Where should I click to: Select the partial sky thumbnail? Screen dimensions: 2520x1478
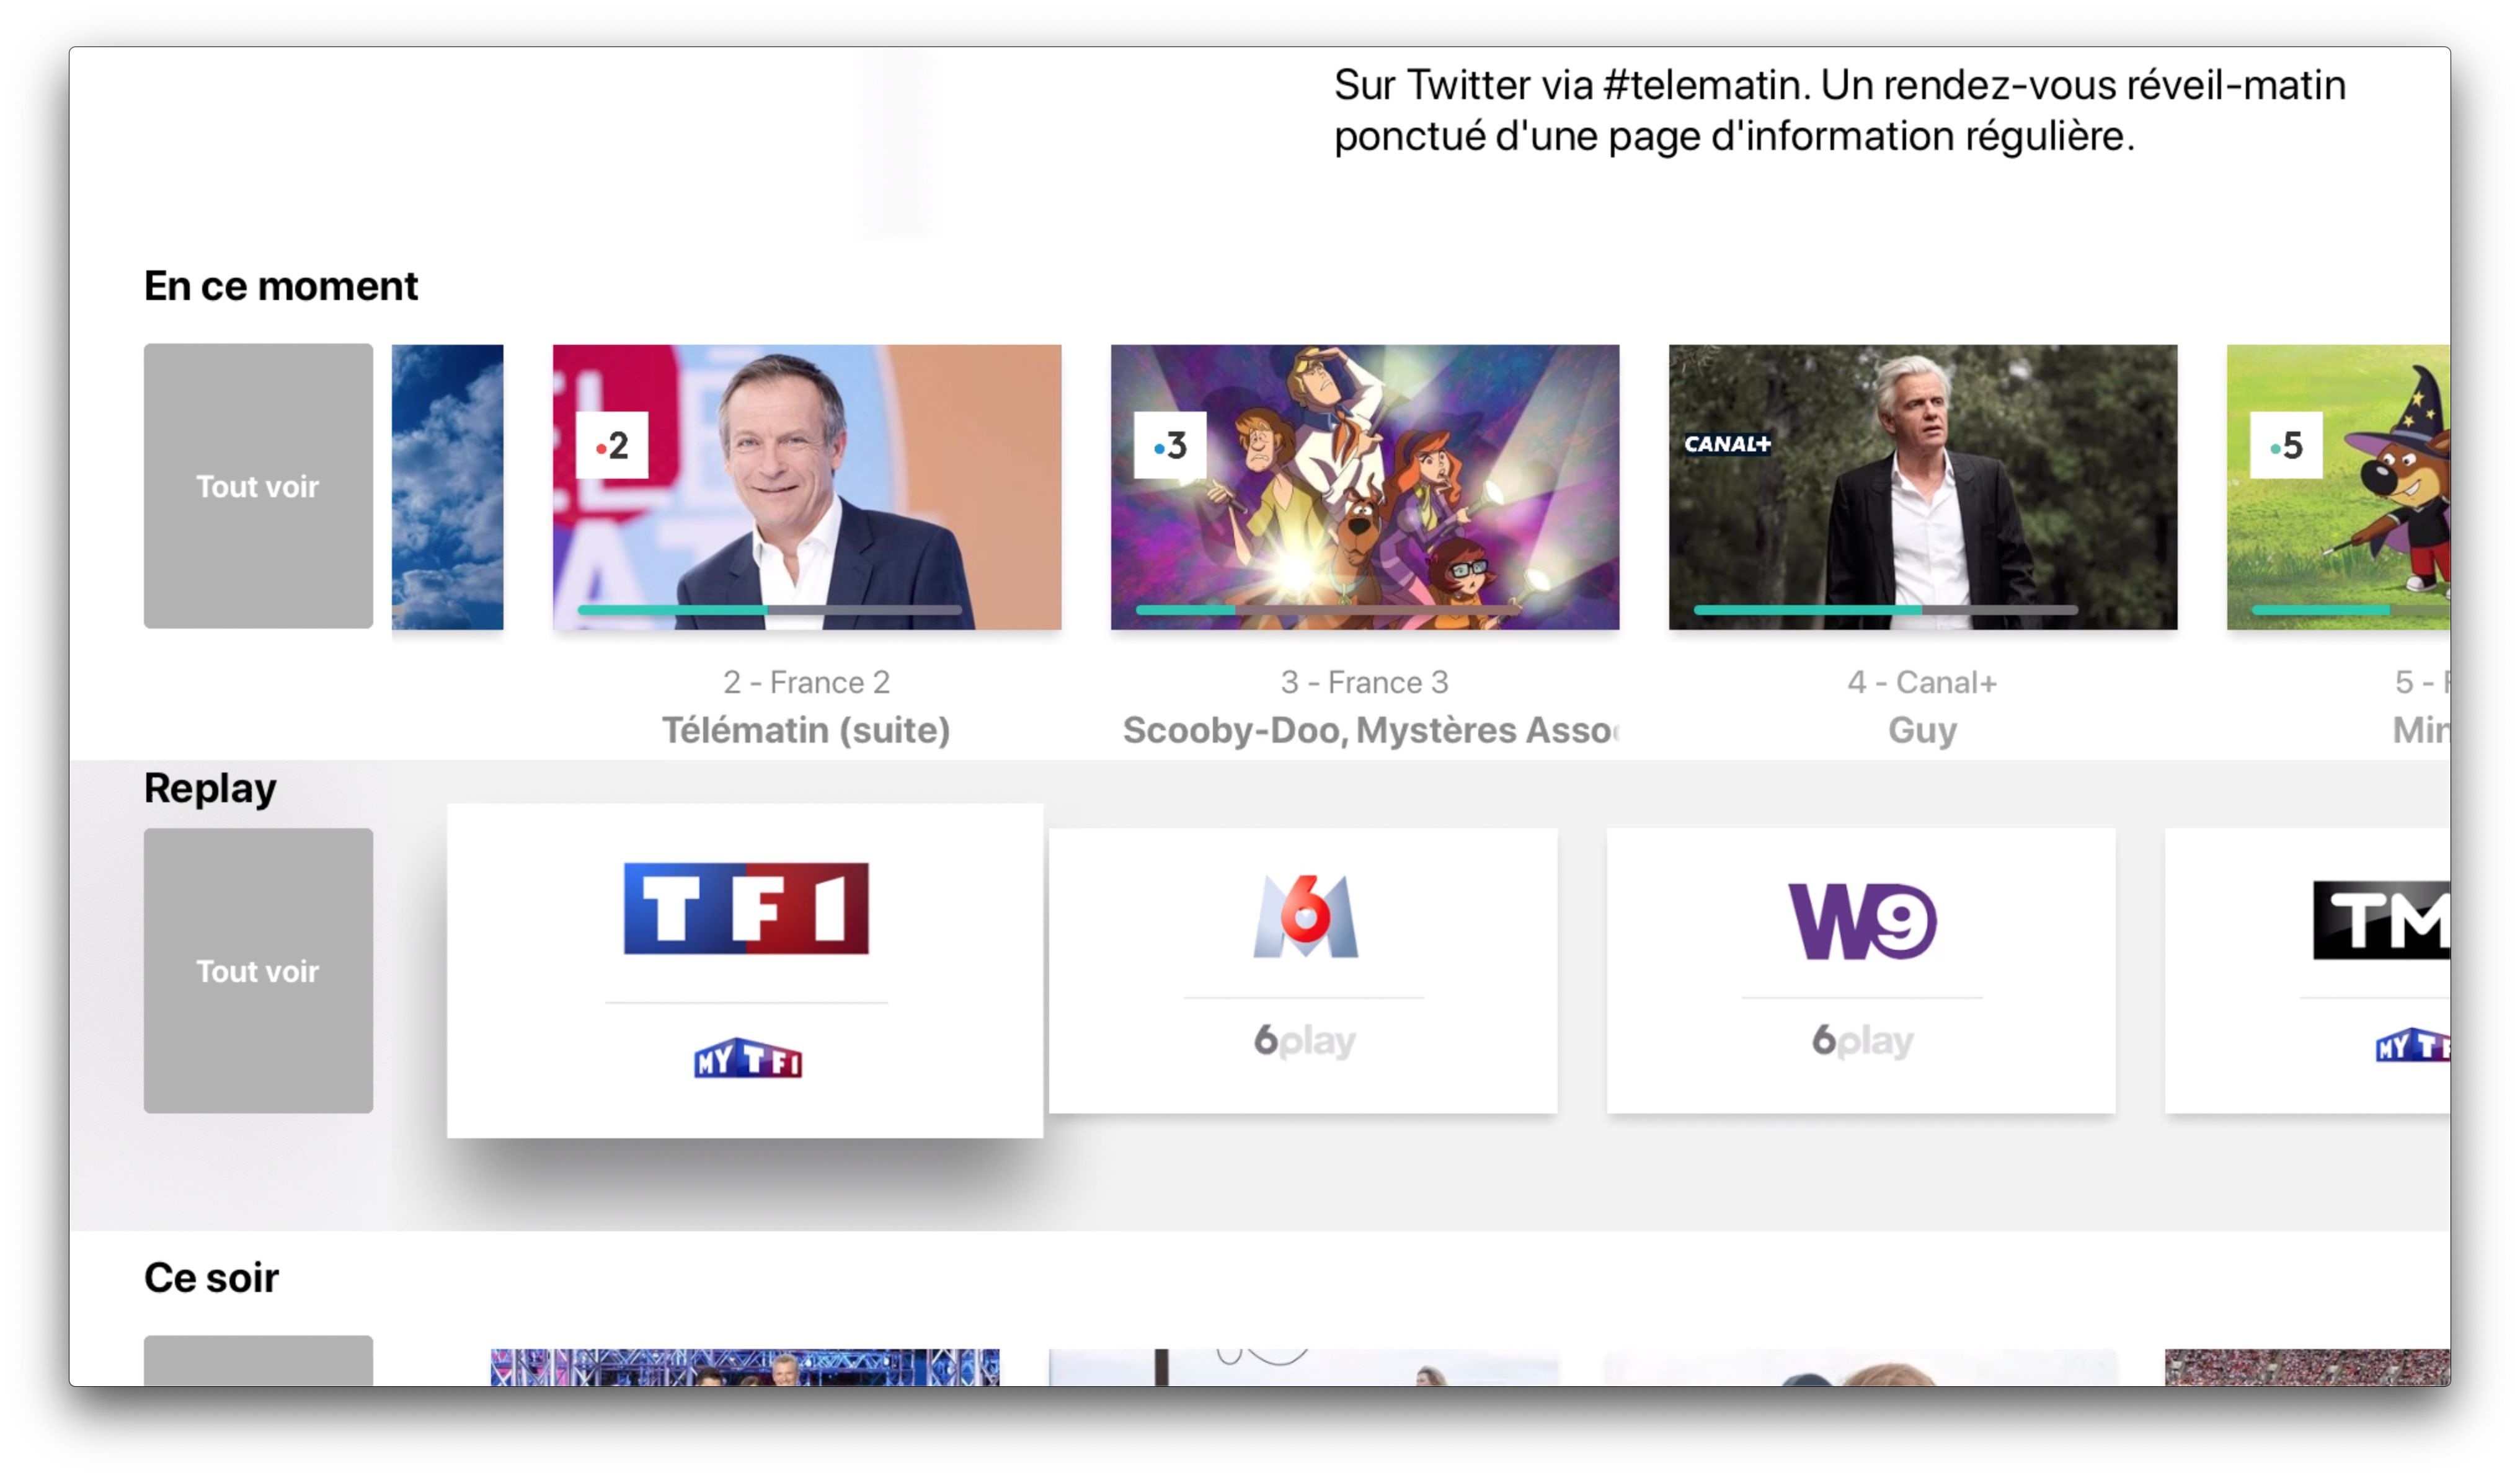[x=447, y=487]
